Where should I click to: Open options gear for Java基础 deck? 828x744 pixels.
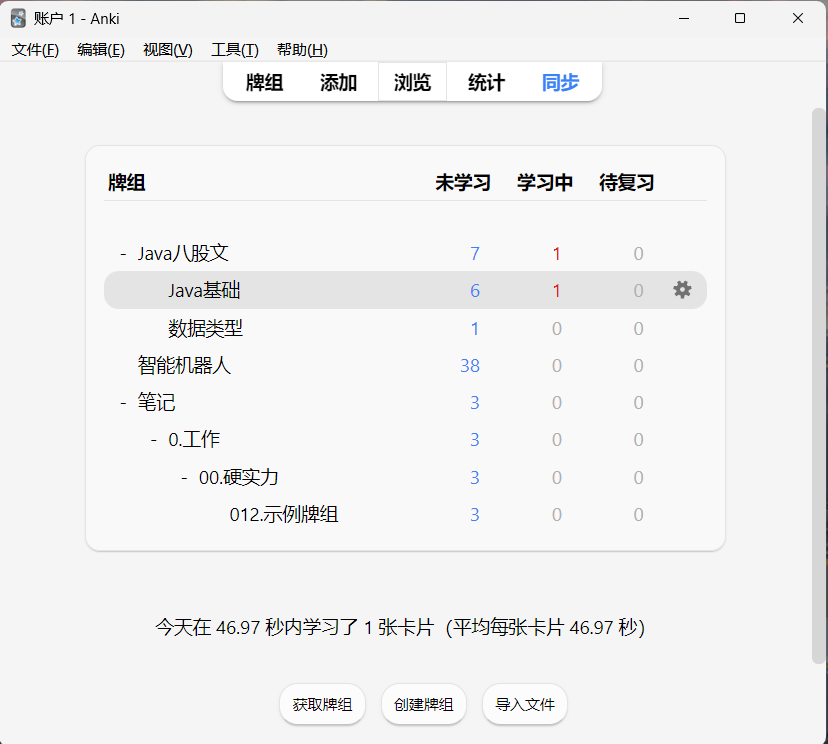click(682, 290)
